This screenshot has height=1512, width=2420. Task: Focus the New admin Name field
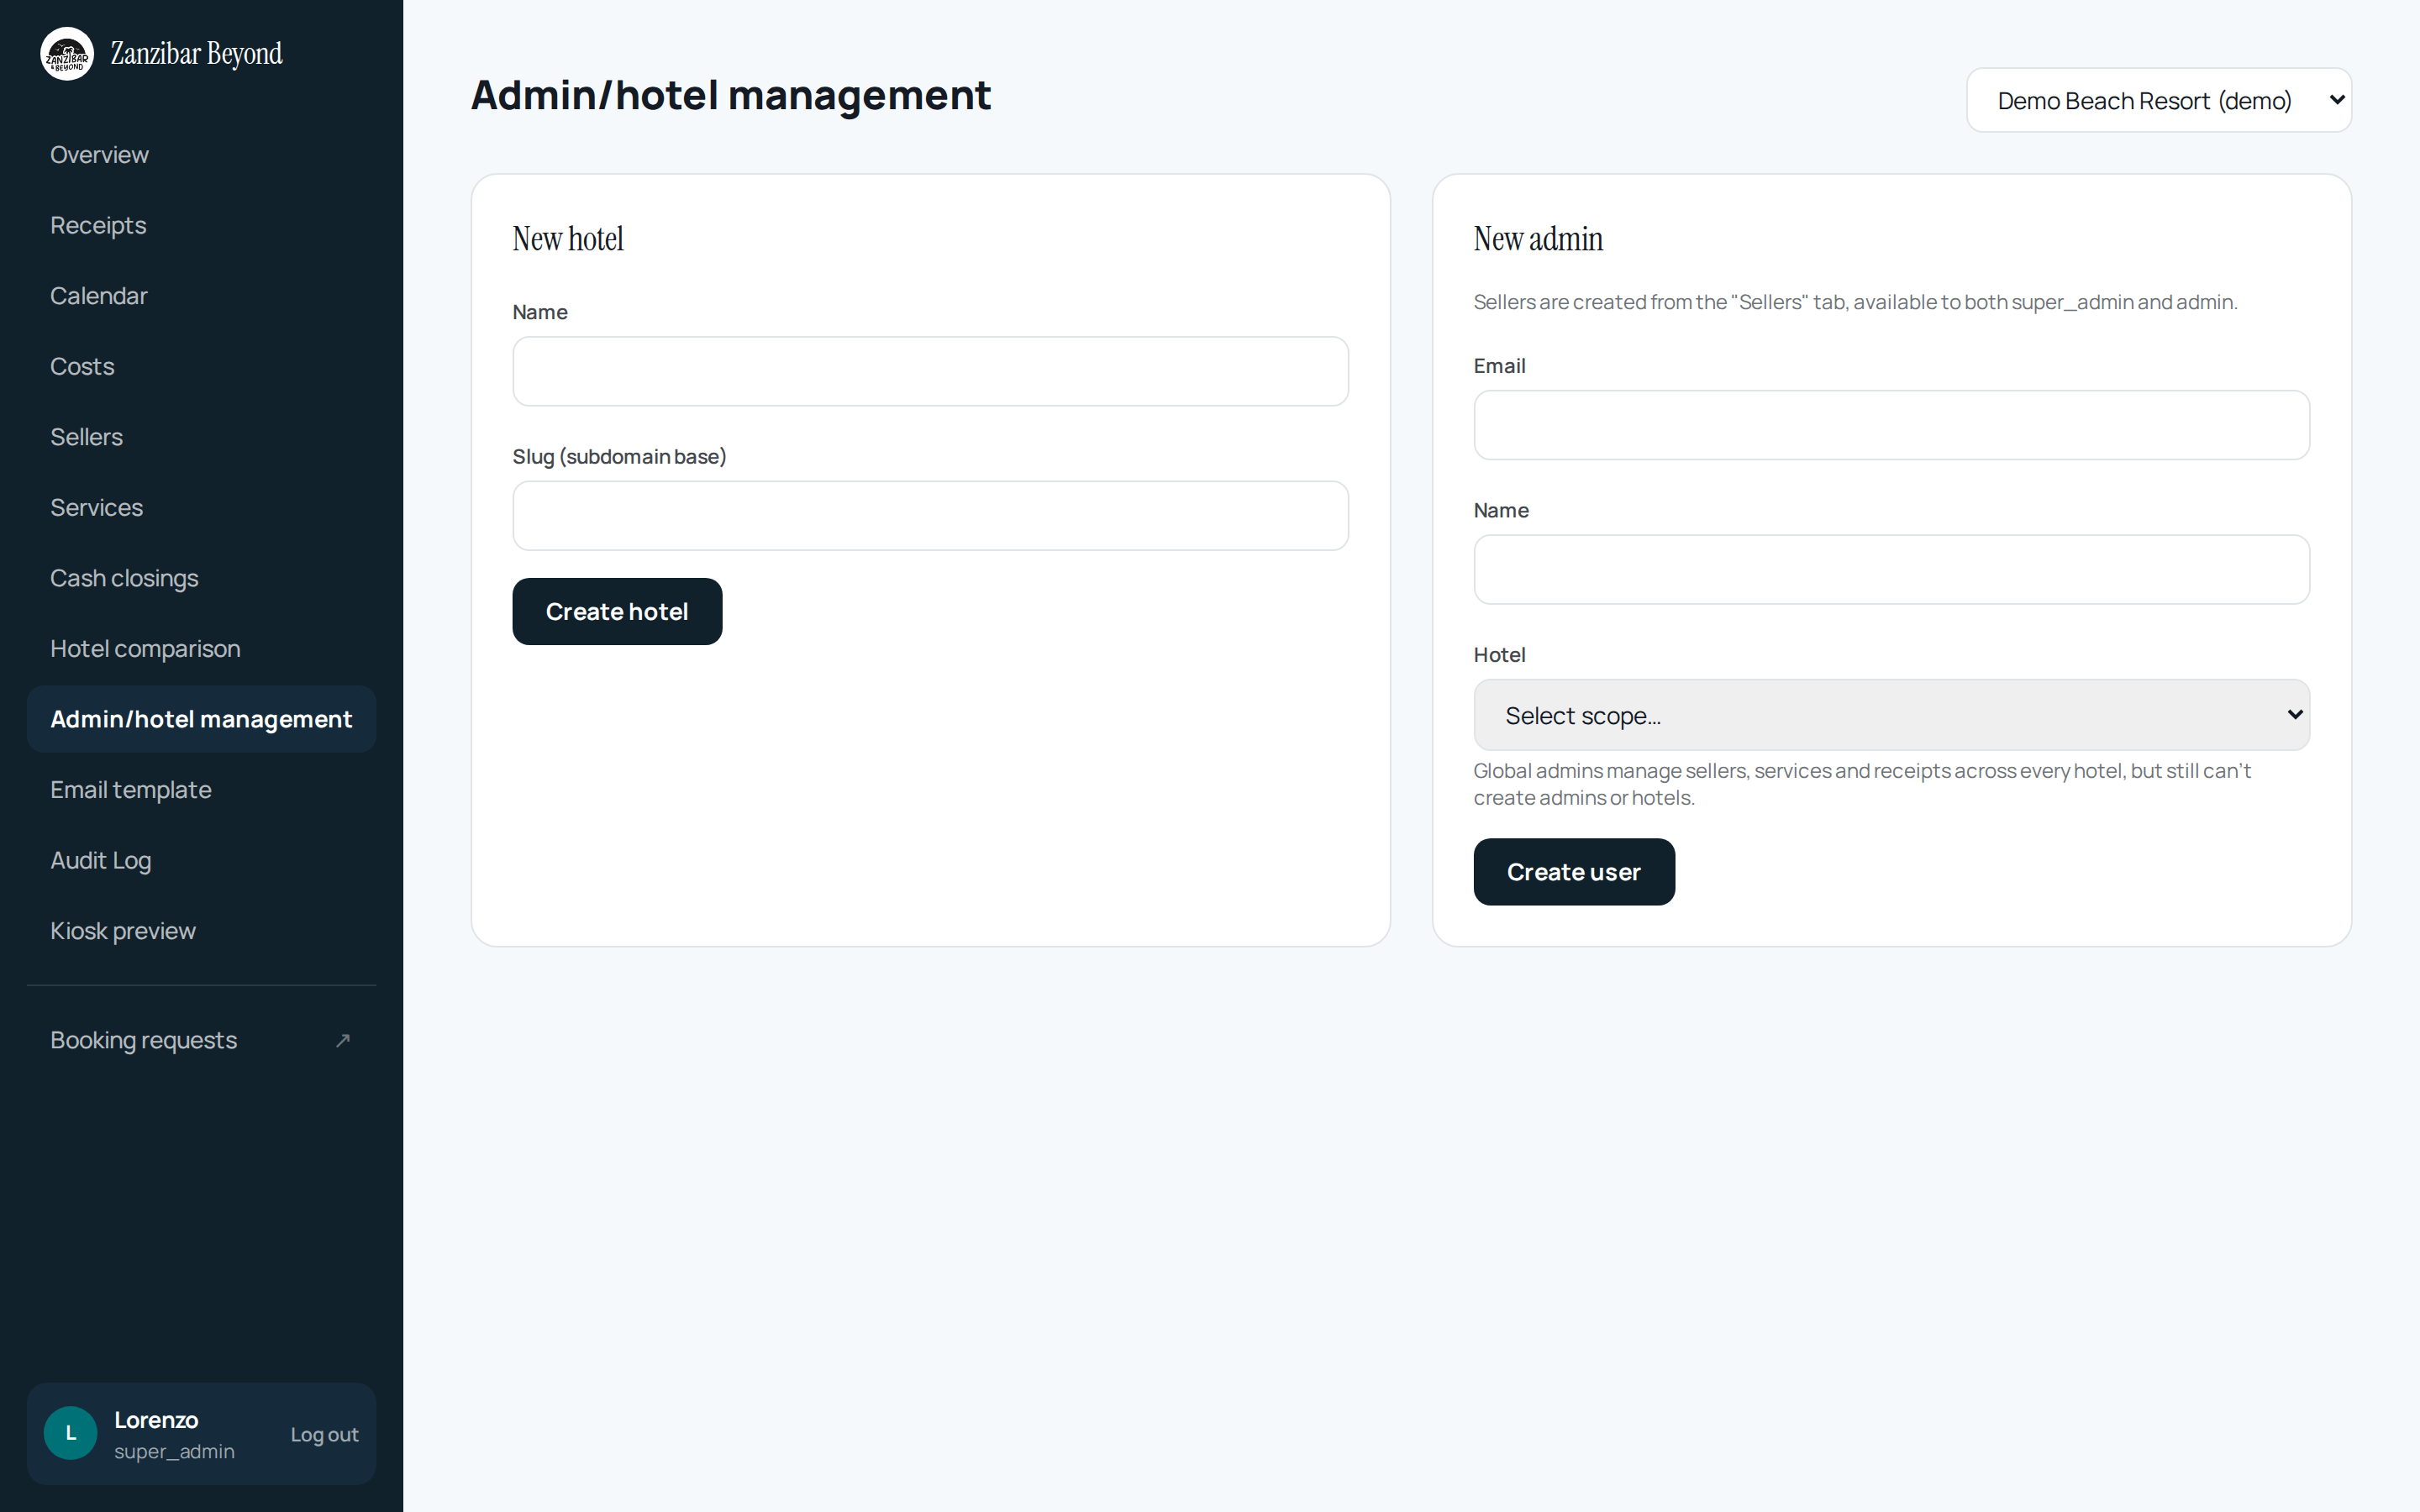(x=1891, y=570)
